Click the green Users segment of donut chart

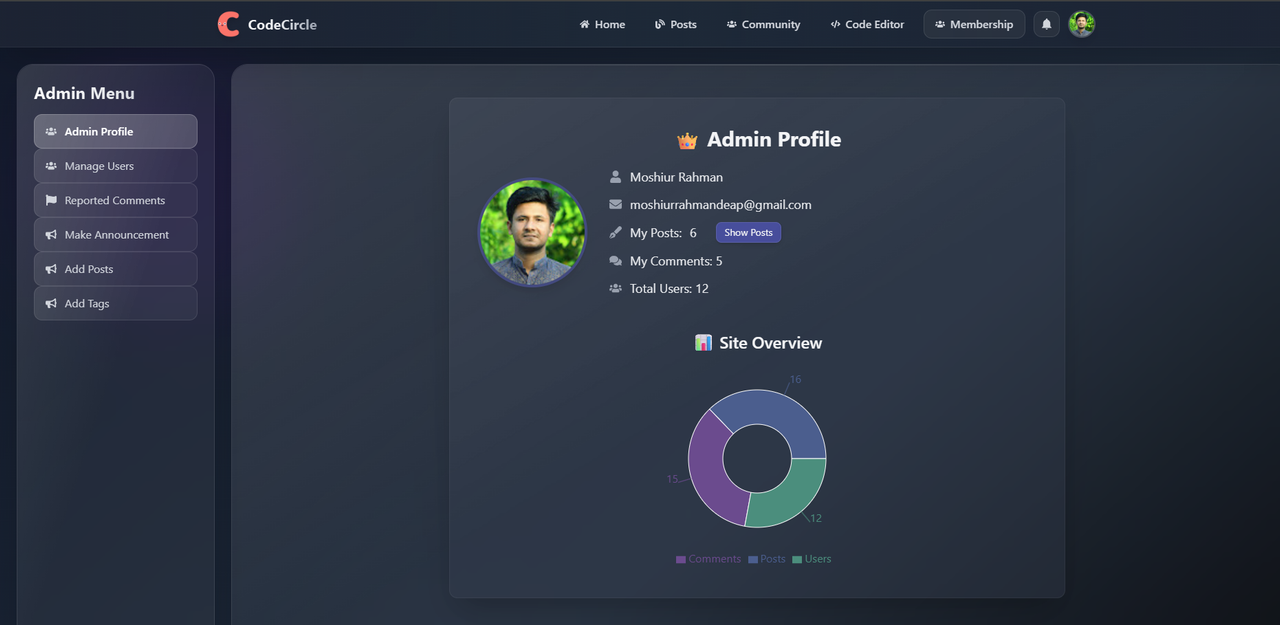[x=792, y=497]
